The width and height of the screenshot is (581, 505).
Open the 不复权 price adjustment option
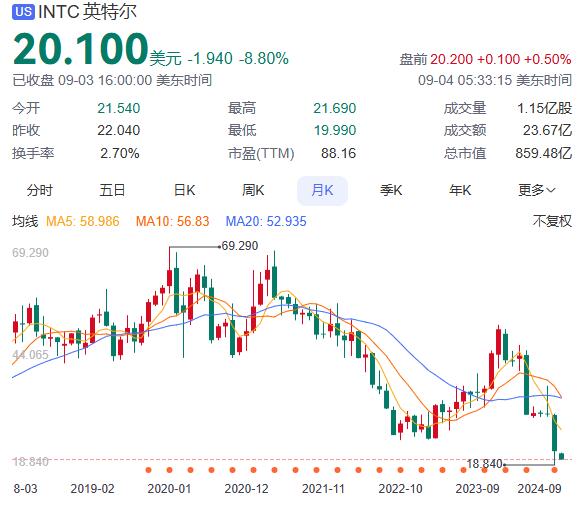coord(552,221)
